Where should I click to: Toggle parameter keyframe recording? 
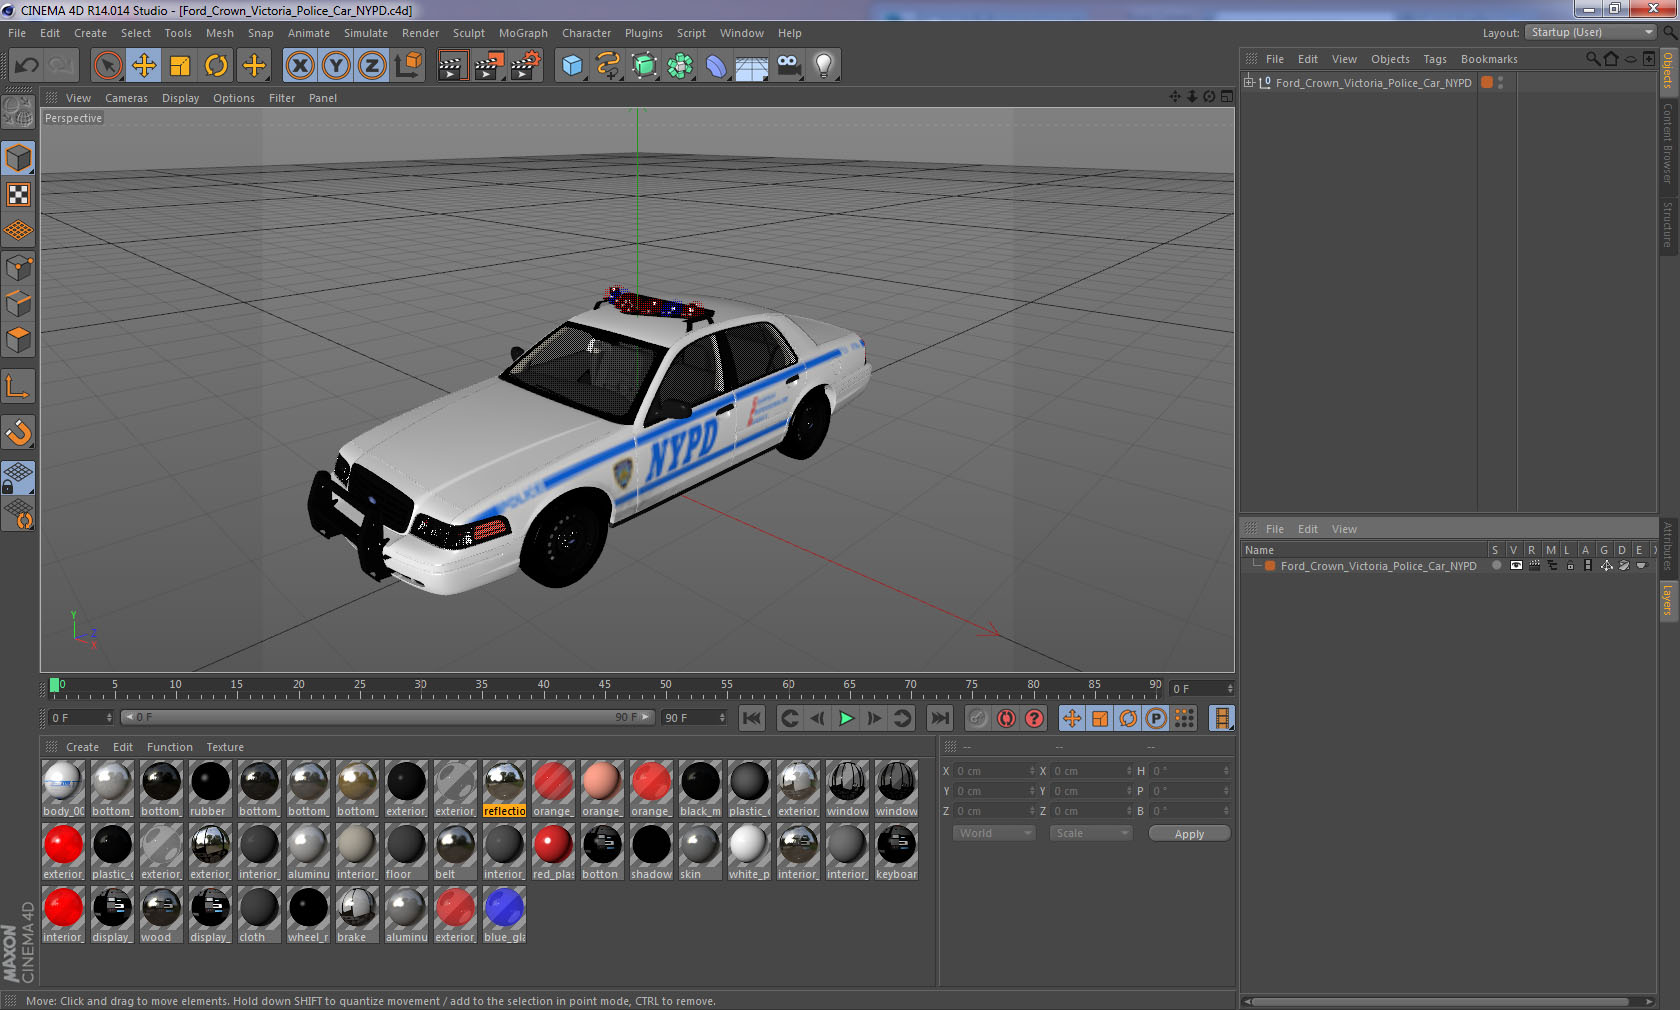coord(1156,718)
